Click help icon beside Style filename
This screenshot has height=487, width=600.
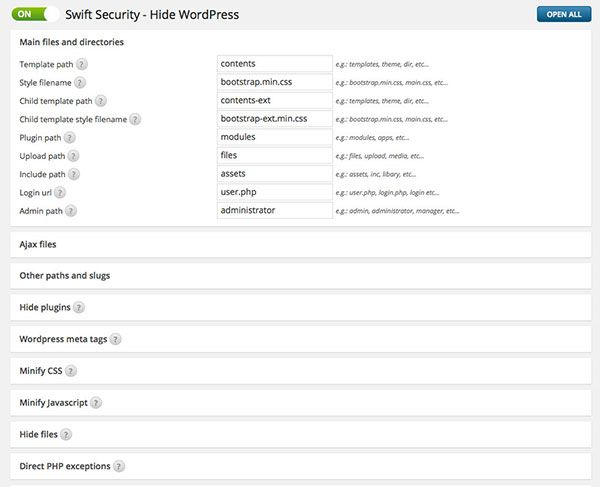click(80, 82)
